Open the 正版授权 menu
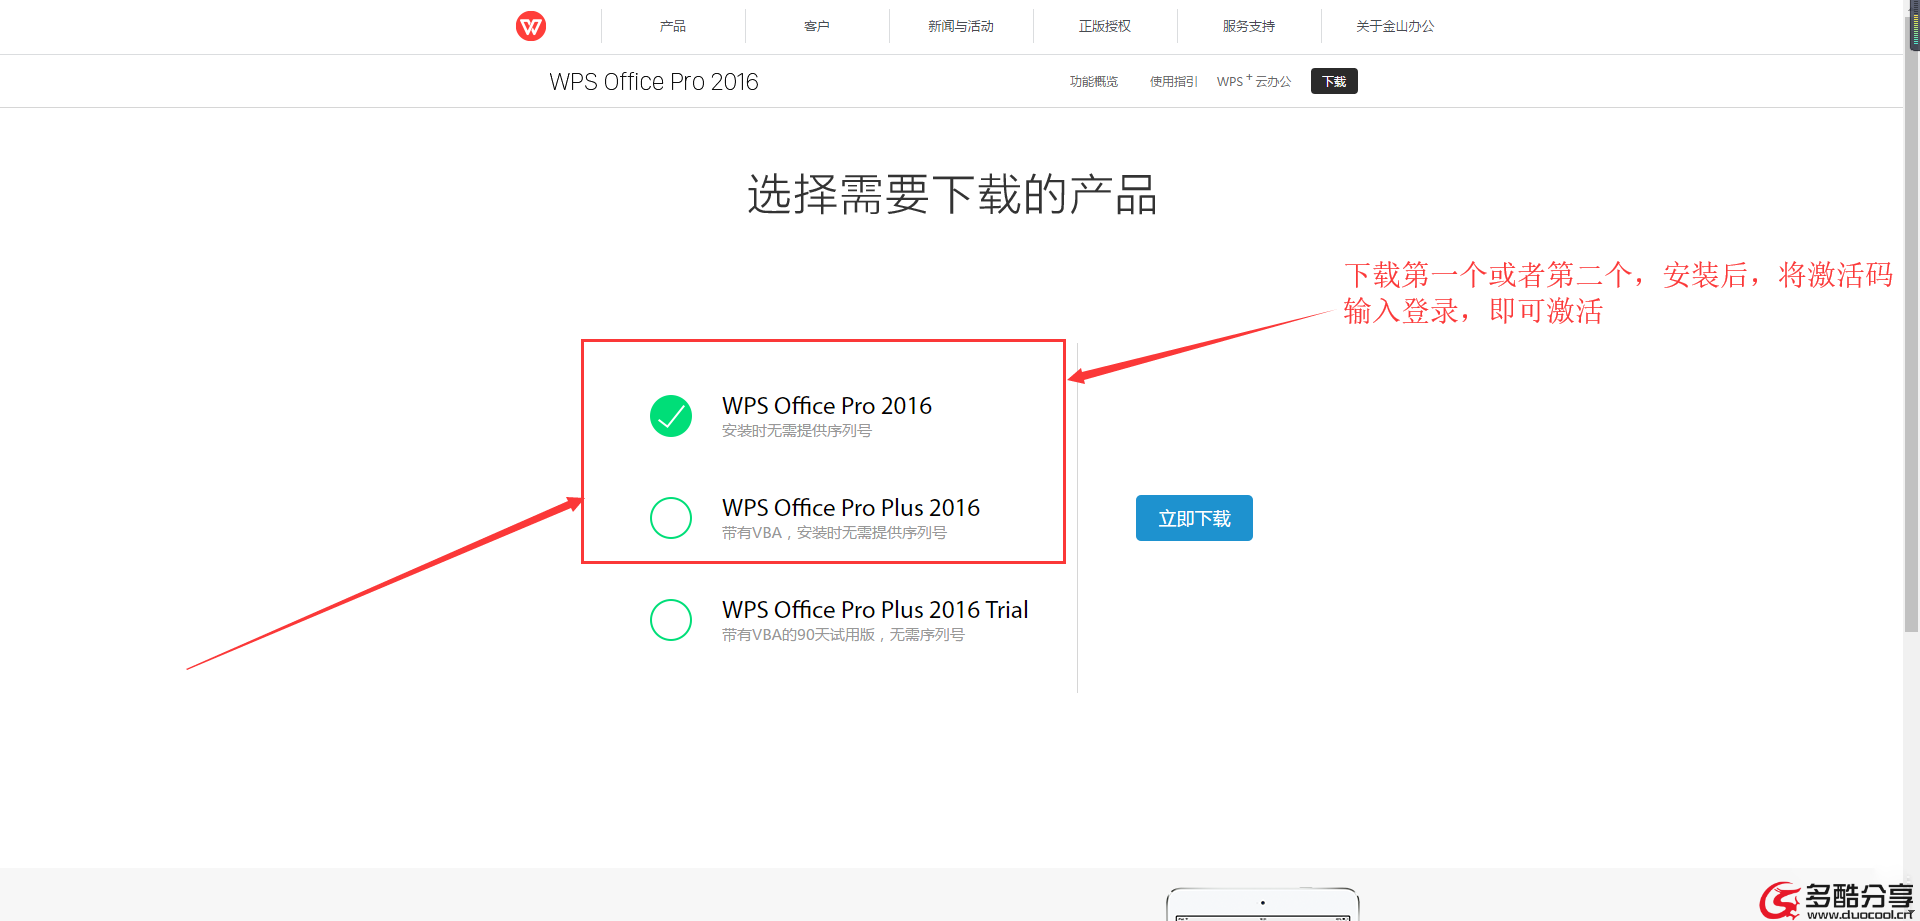The width and height of the screenshot is (1920, 921). (1105, 26)
